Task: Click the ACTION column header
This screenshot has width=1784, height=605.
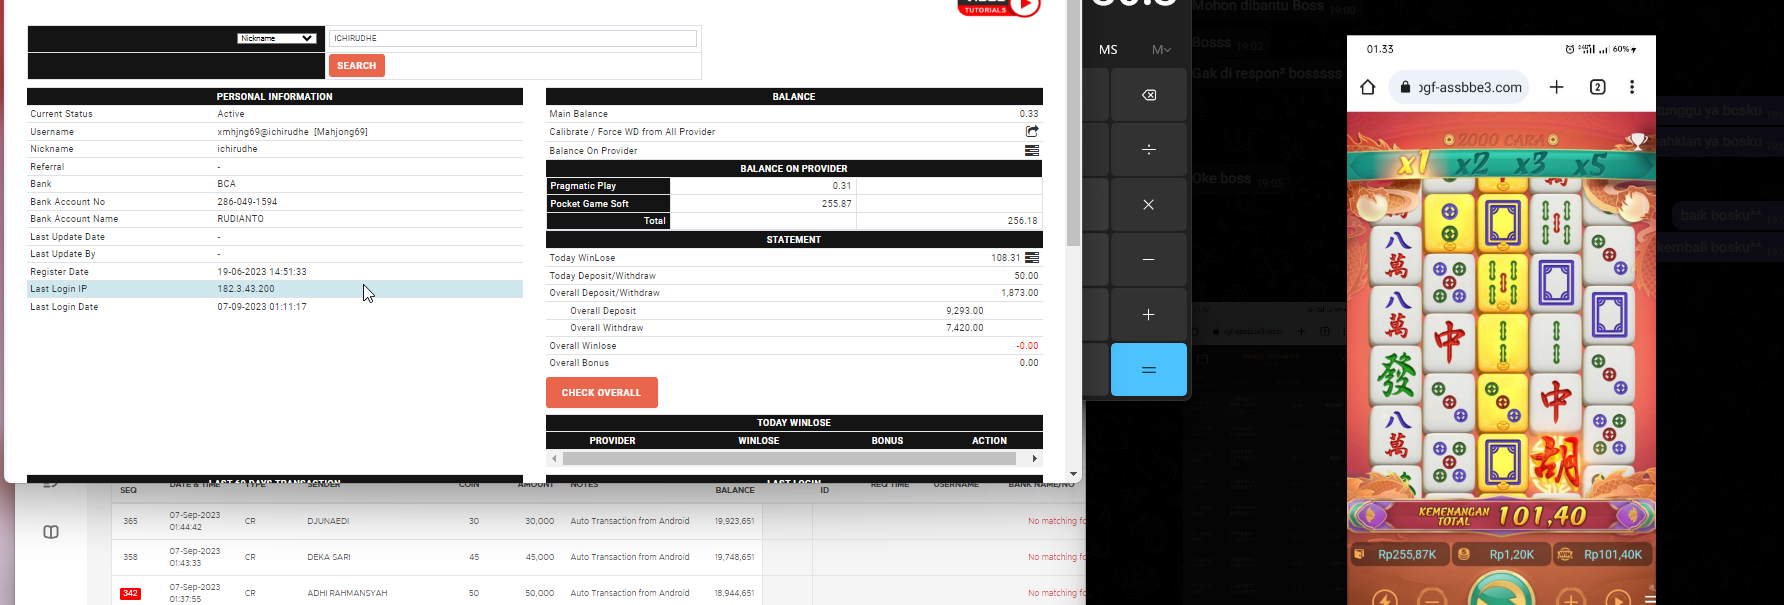Action: pos(989,441)
